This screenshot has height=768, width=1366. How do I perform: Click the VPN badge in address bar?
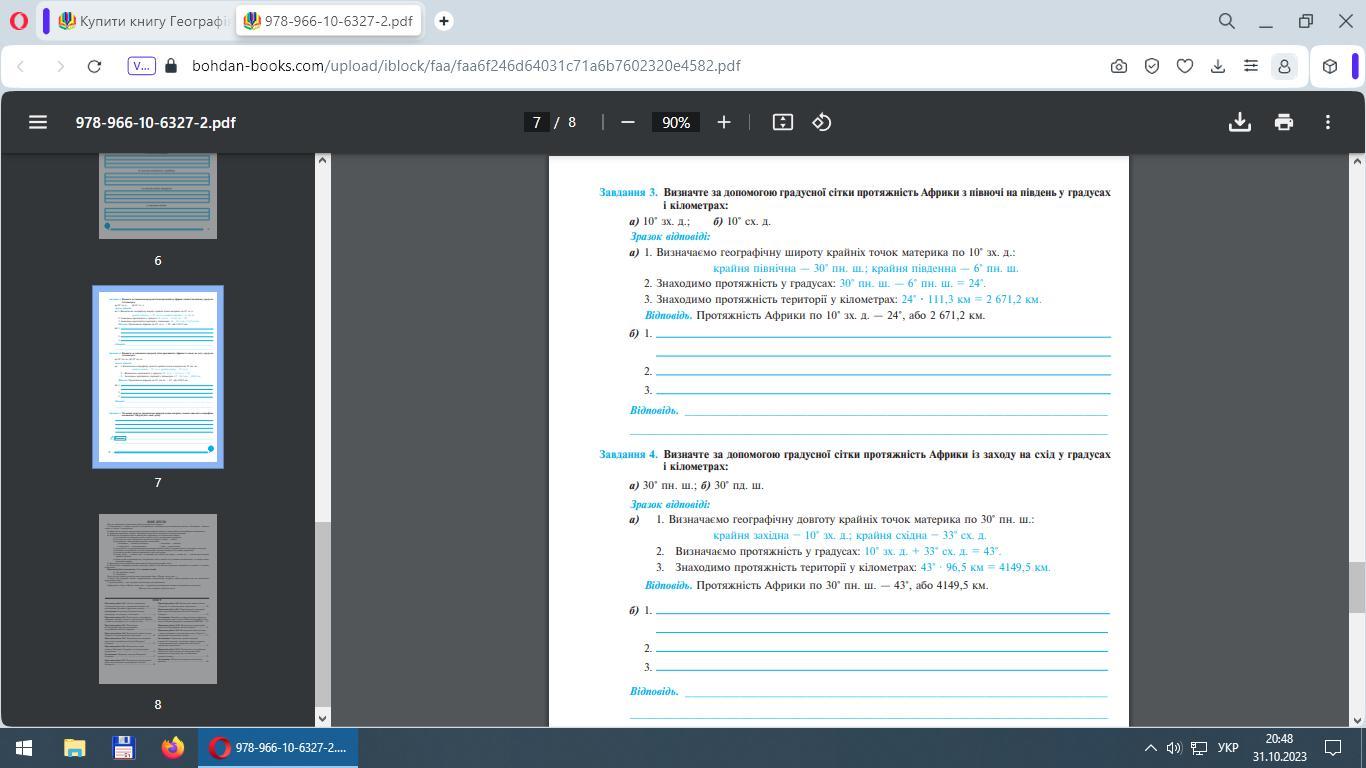[x=141, y=66]
